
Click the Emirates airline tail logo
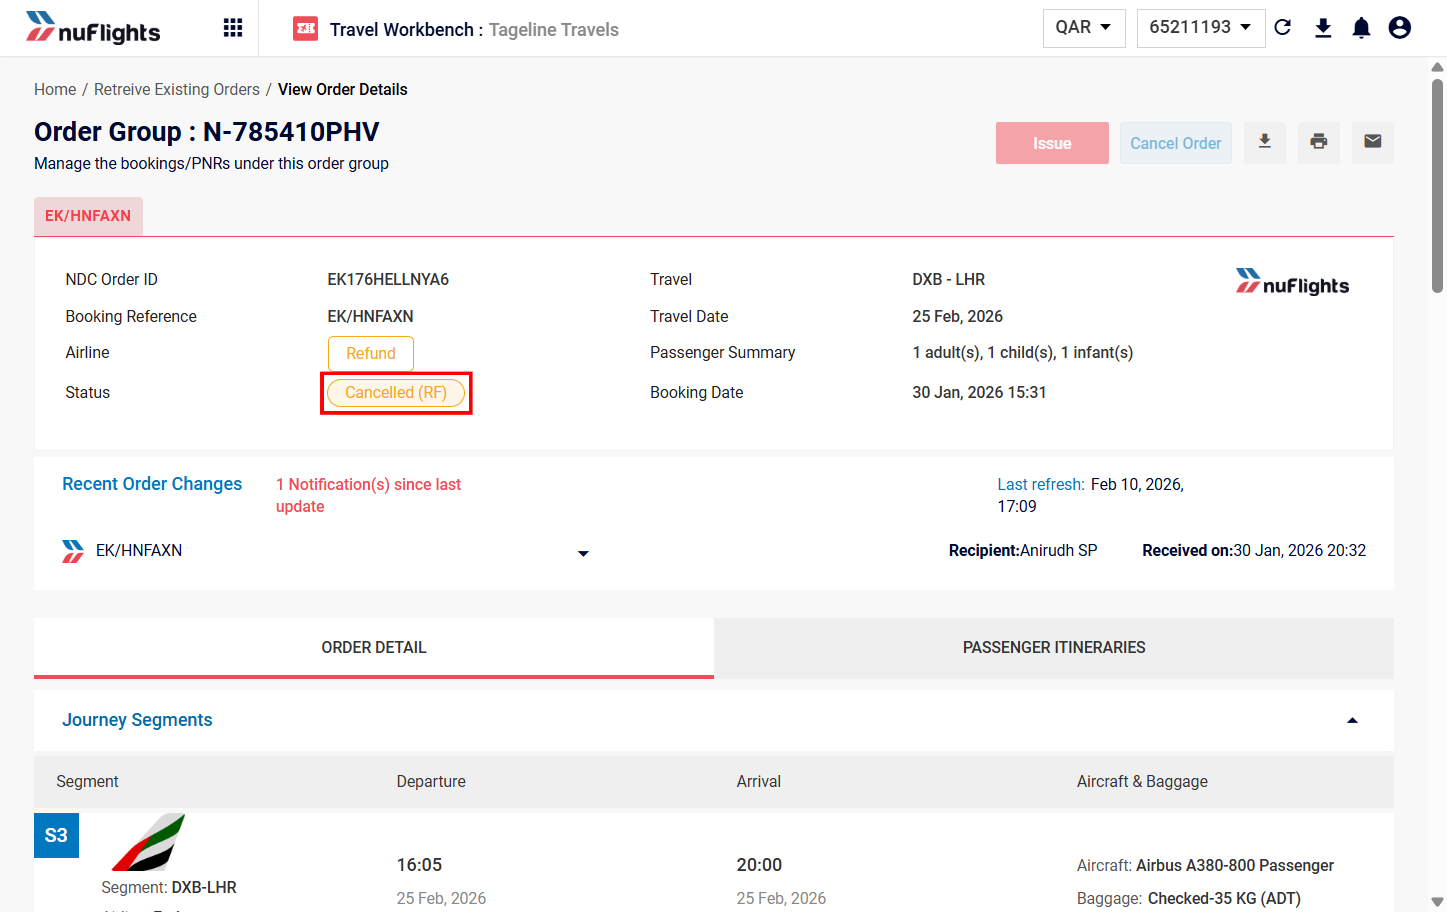(x=148, y=842)
